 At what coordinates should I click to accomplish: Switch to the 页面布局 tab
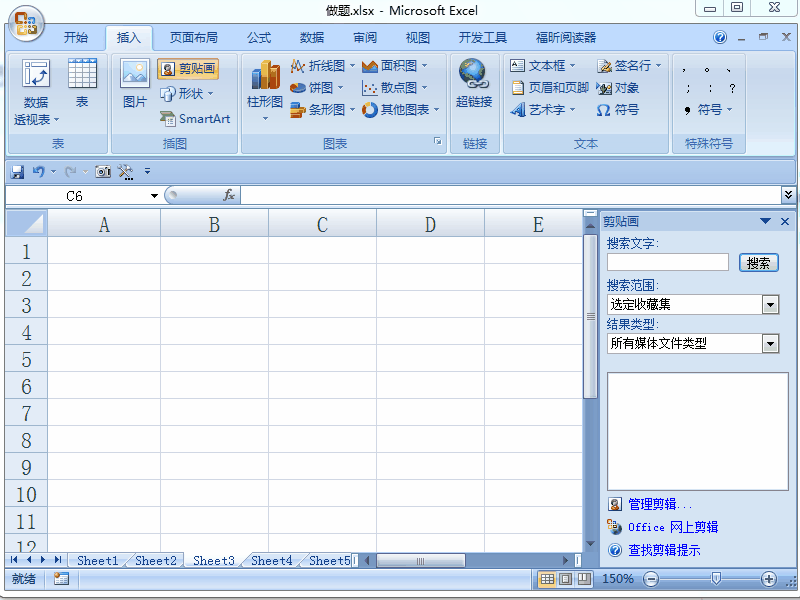tap(193, 38)
